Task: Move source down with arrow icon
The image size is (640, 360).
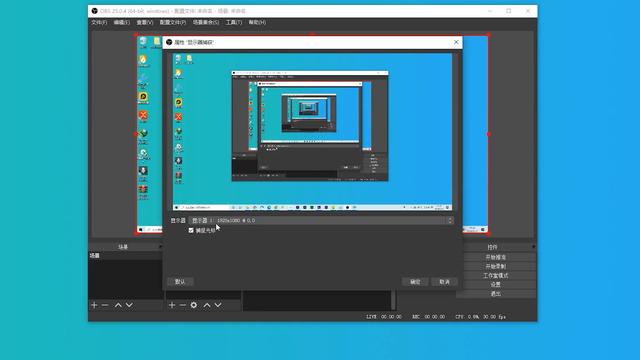Action: click(x=218, y=305)
